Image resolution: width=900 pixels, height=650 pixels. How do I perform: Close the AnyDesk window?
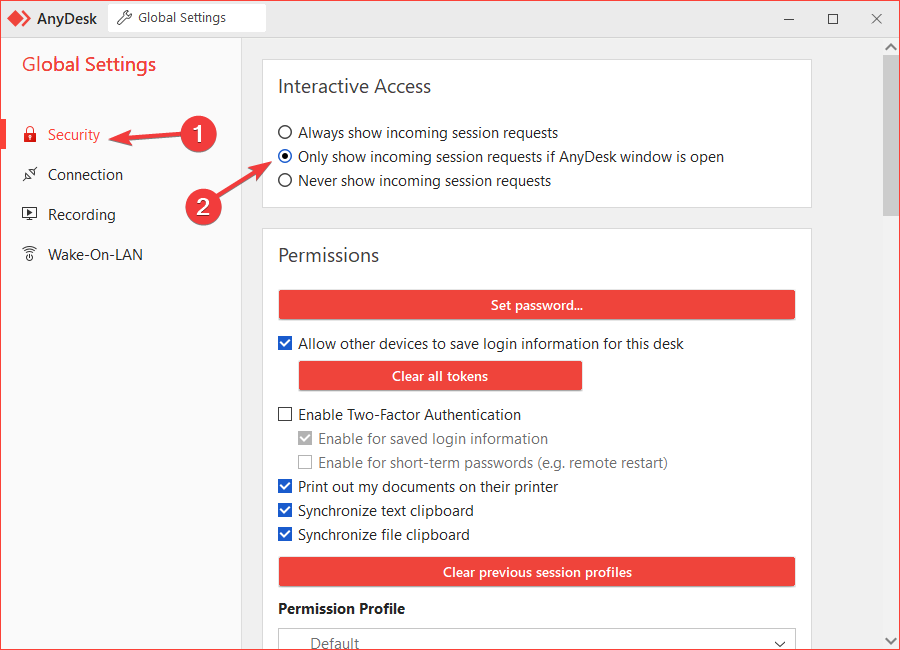[x=876, y=19]
